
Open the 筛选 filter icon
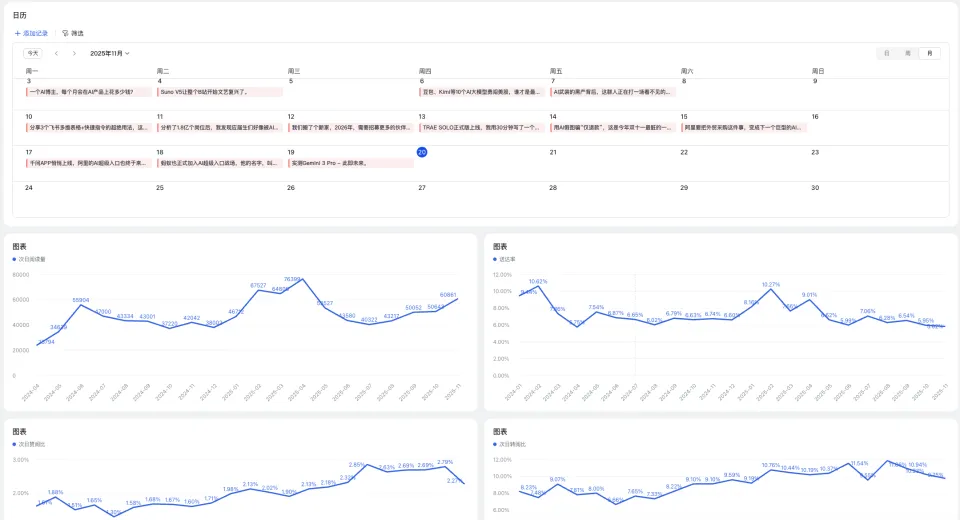coord(66,33)
